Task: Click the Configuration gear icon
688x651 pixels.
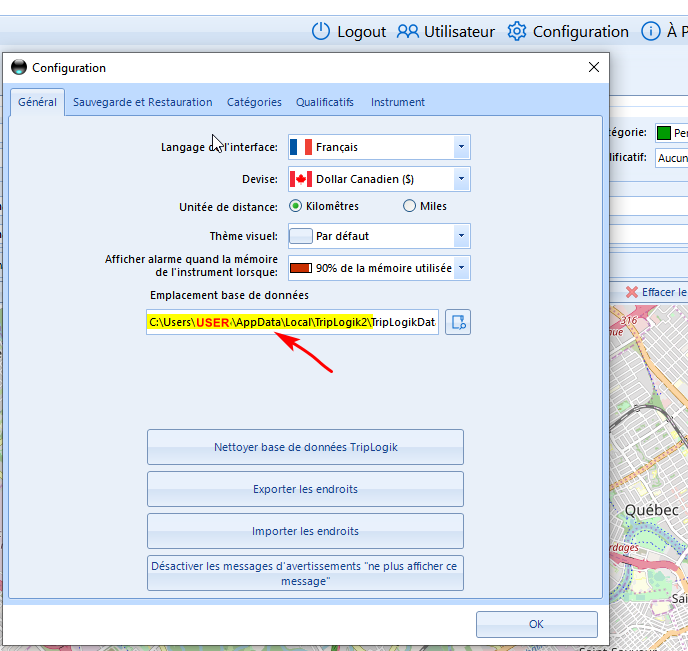Action: (x=516, y=32)
